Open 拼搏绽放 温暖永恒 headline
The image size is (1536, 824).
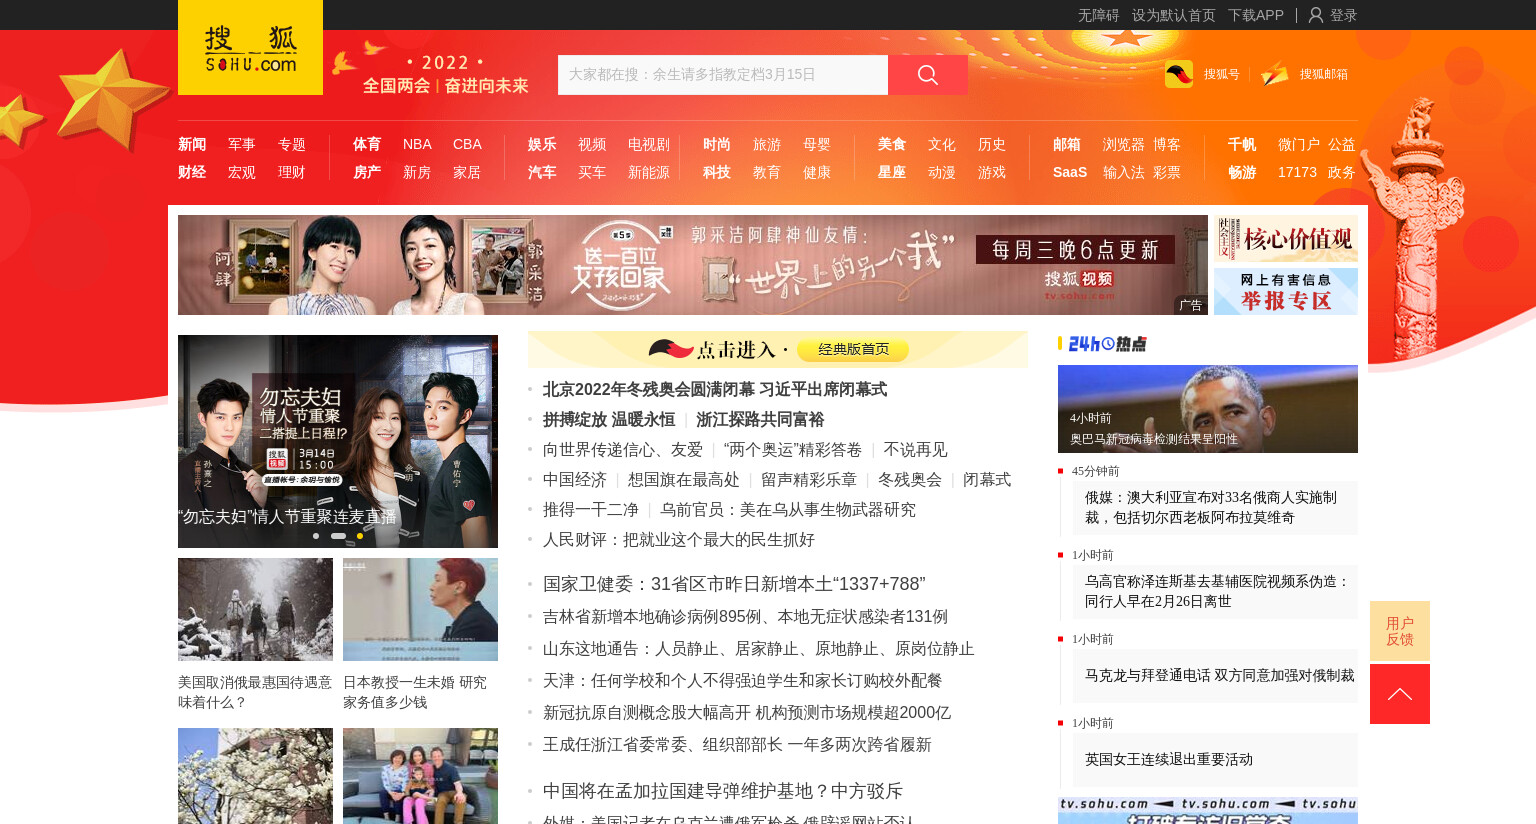(609, 419)
